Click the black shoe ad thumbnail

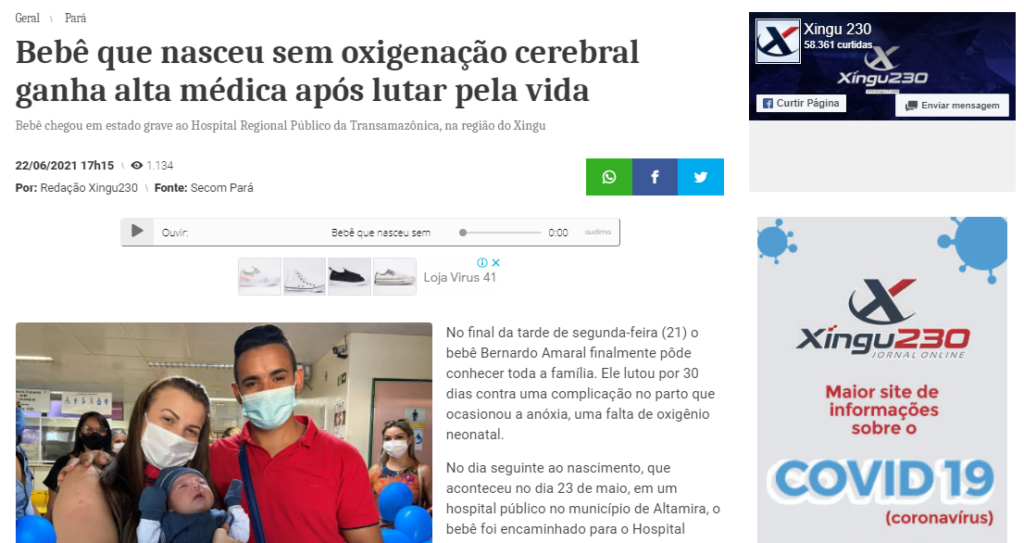pyautogui.click(x=349, y=276)
